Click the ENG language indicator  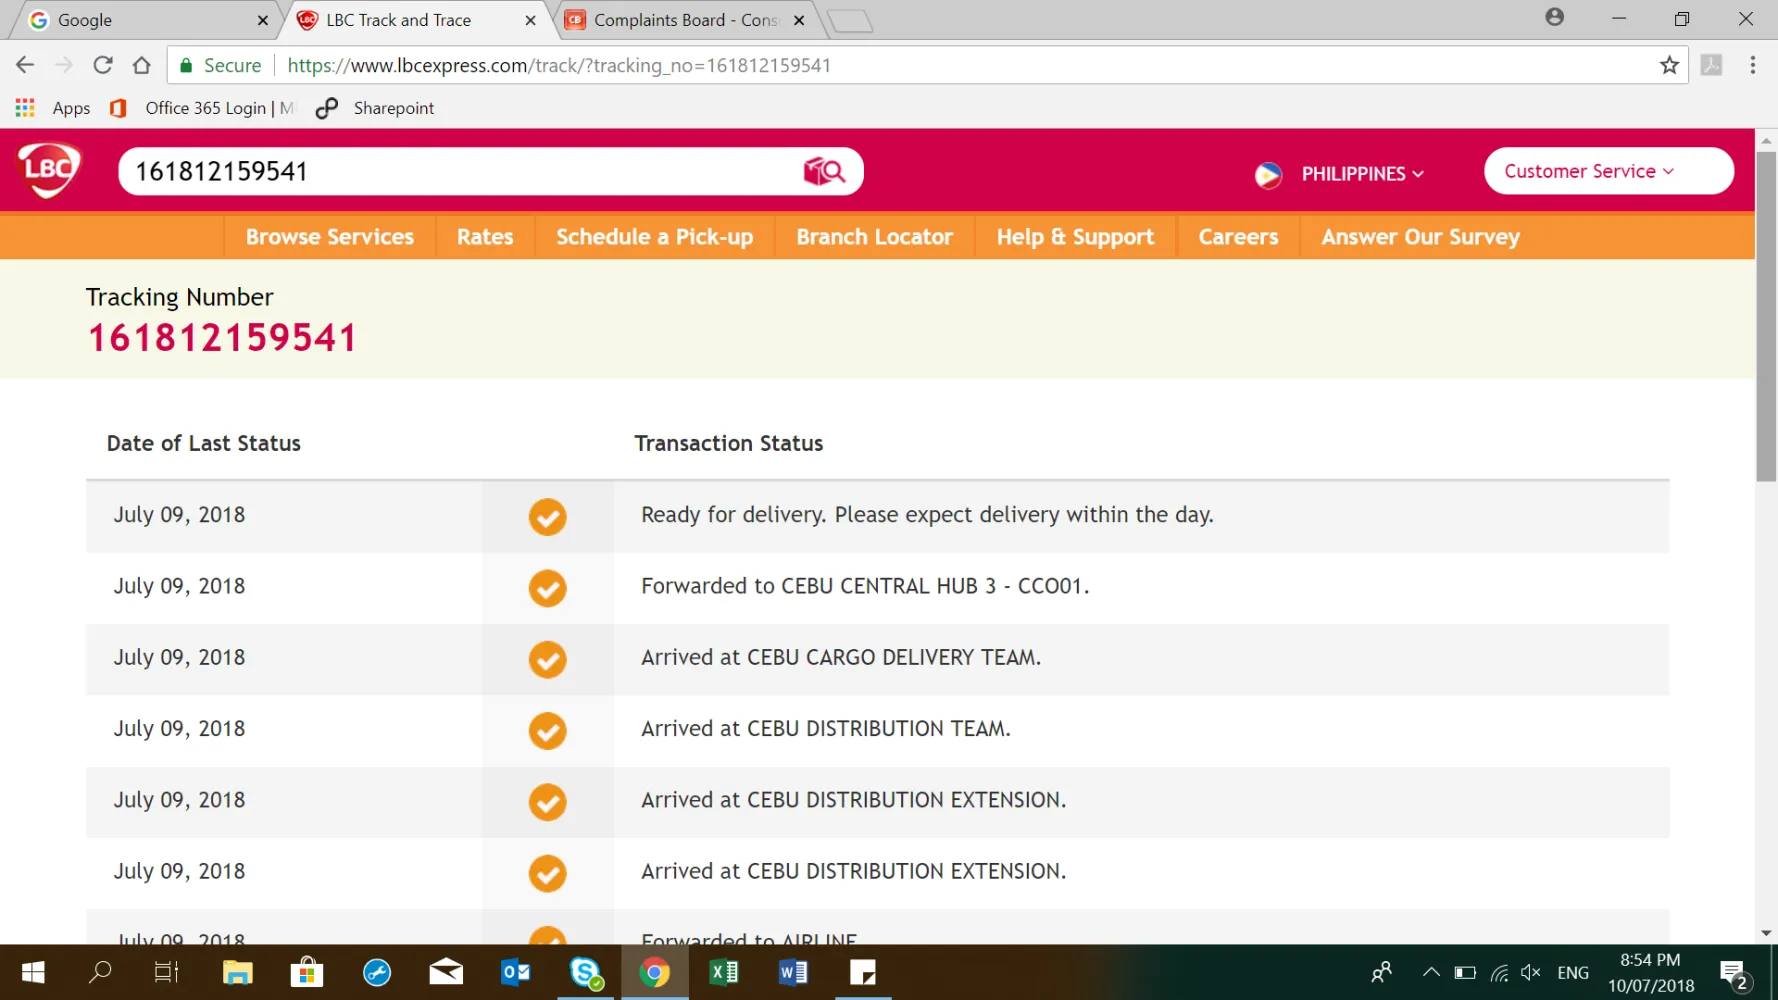(x=1573, y=972)
